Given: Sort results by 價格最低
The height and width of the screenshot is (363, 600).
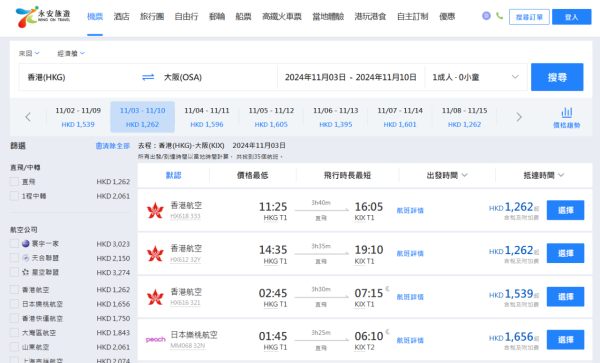Looking at the screenshot, I should pyautogui.click(x=253, y=175).
